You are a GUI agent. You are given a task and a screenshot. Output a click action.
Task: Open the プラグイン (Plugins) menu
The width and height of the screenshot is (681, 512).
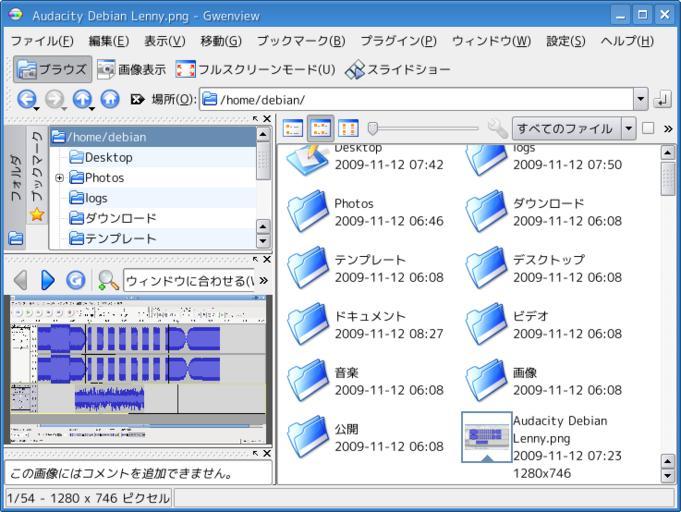click(399, 40)
